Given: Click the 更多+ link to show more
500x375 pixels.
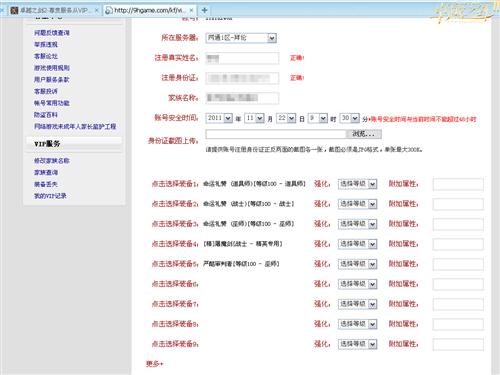Looking at the screenshot, I should (154, 364).
